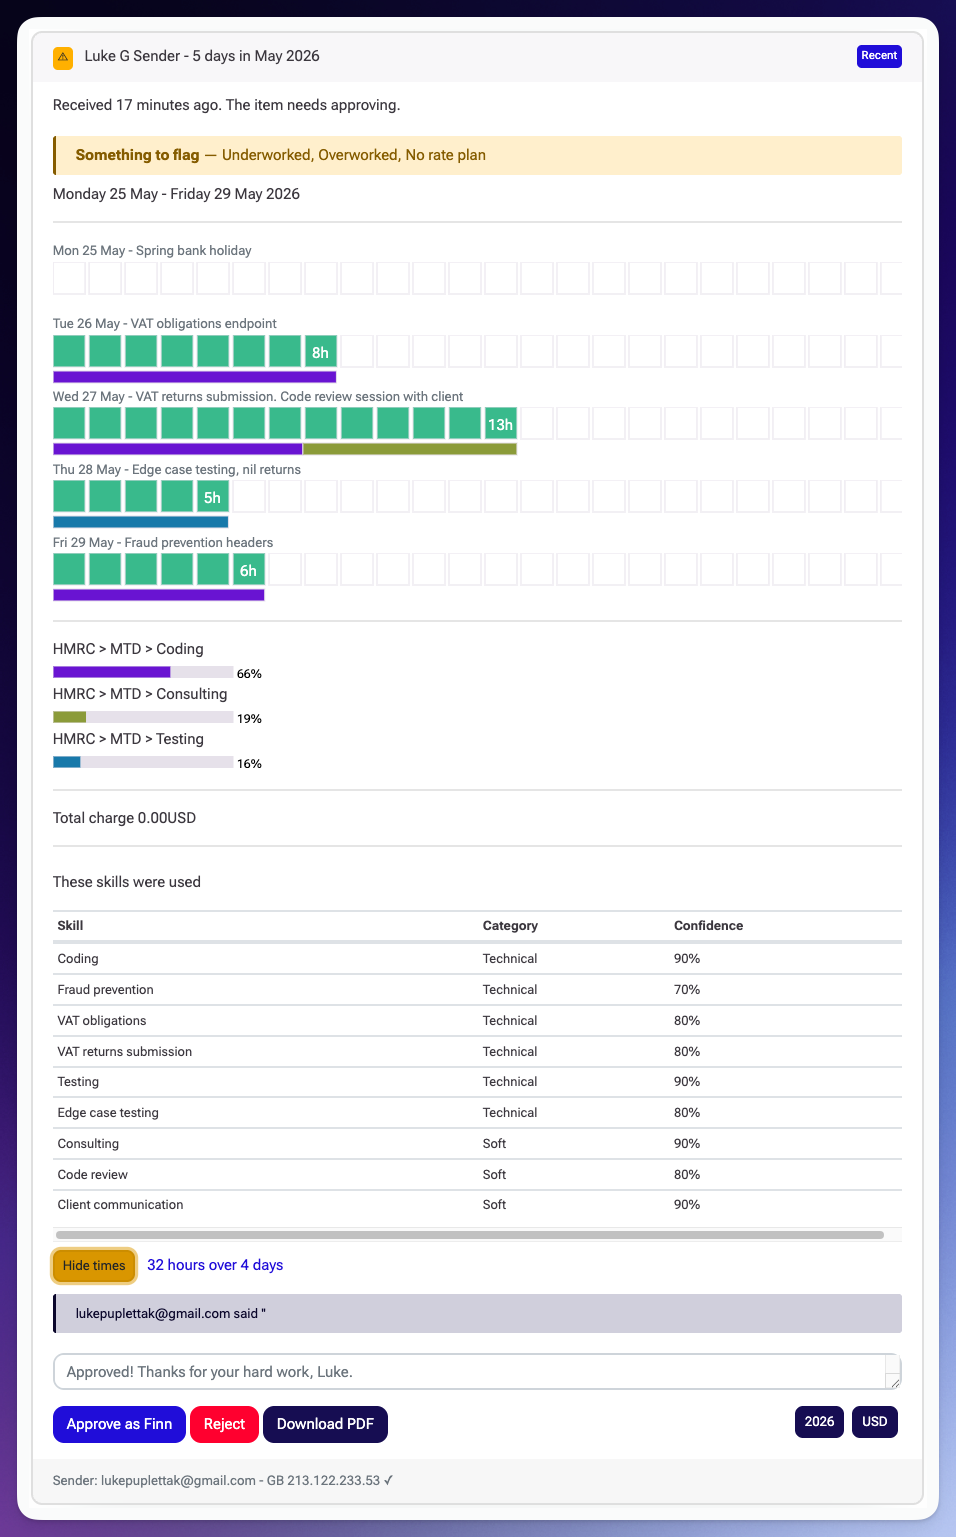Click the skills table horizontal scrollbar
The image size is (956, 1537).
pyautogui.click(x=470, y=1235)
